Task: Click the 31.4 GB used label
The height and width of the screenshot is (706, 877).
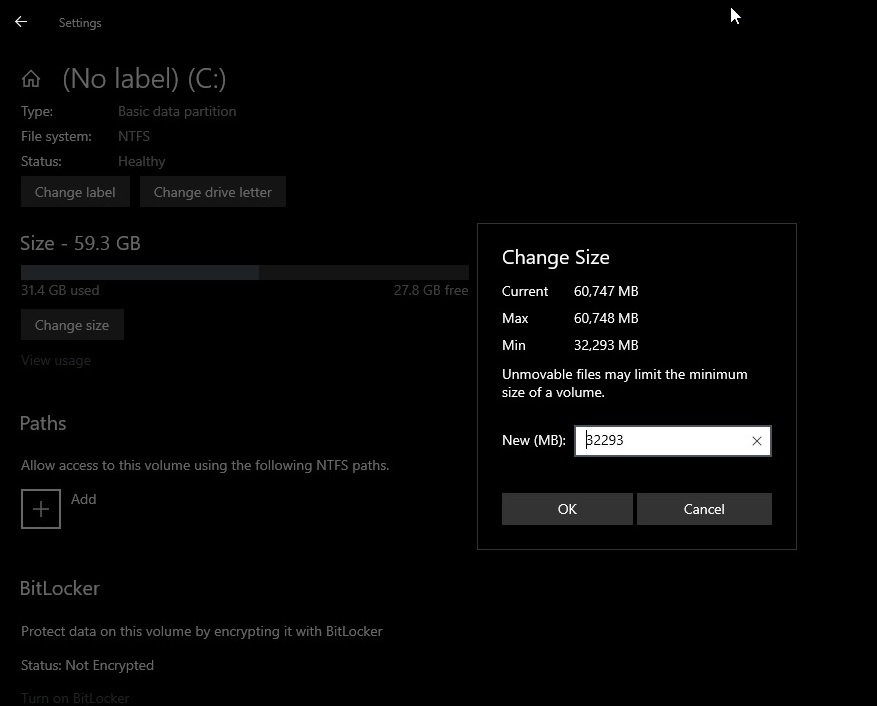Action: [x=60, y=290]
